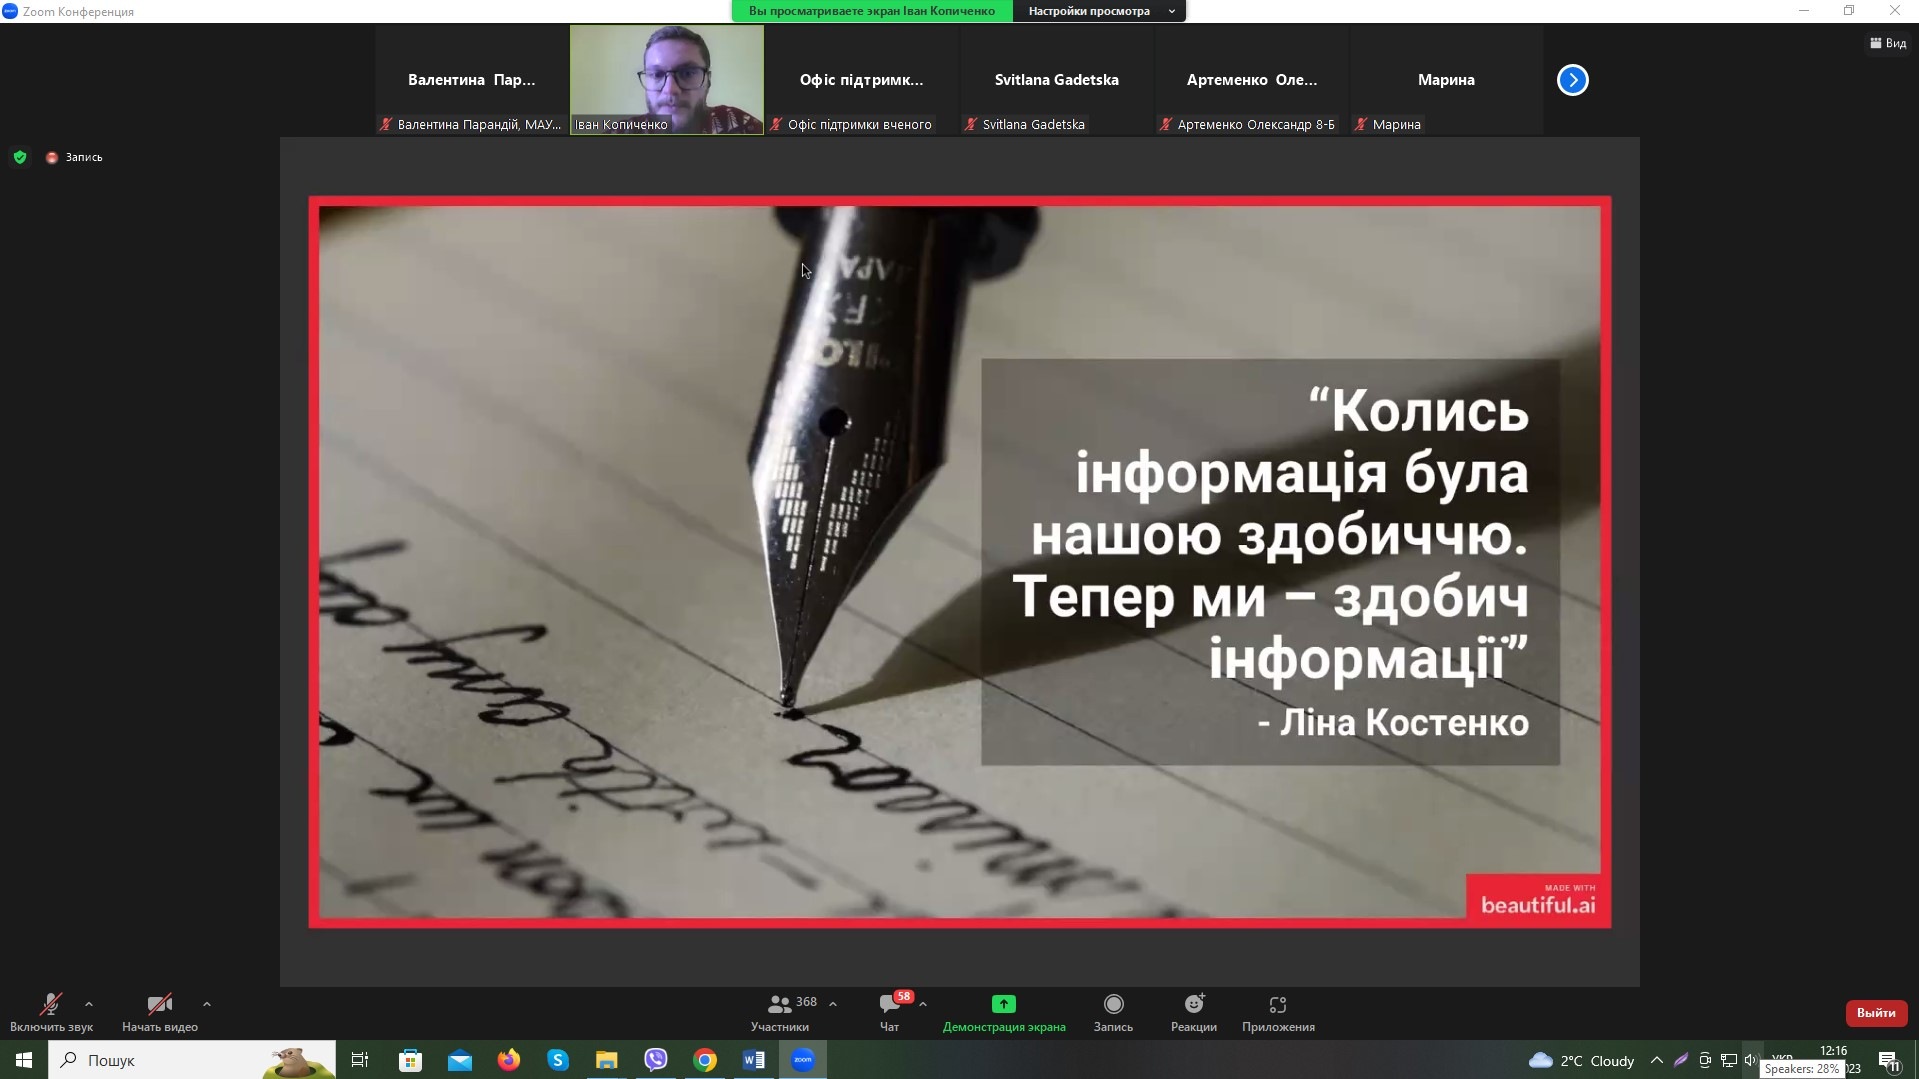Click the green encryption shield icon

tap(20, 157)
